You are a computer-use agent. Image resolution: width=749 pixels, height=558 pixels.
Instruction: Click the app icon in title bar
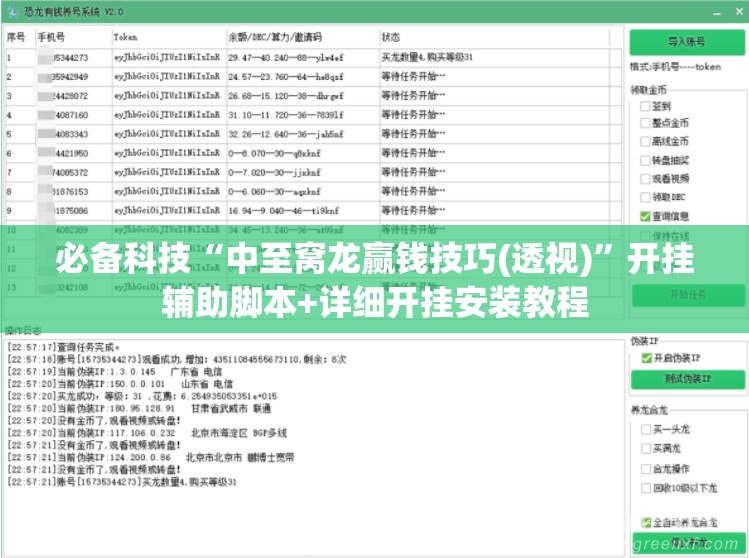pyautogui.click(x=12, y=11)
